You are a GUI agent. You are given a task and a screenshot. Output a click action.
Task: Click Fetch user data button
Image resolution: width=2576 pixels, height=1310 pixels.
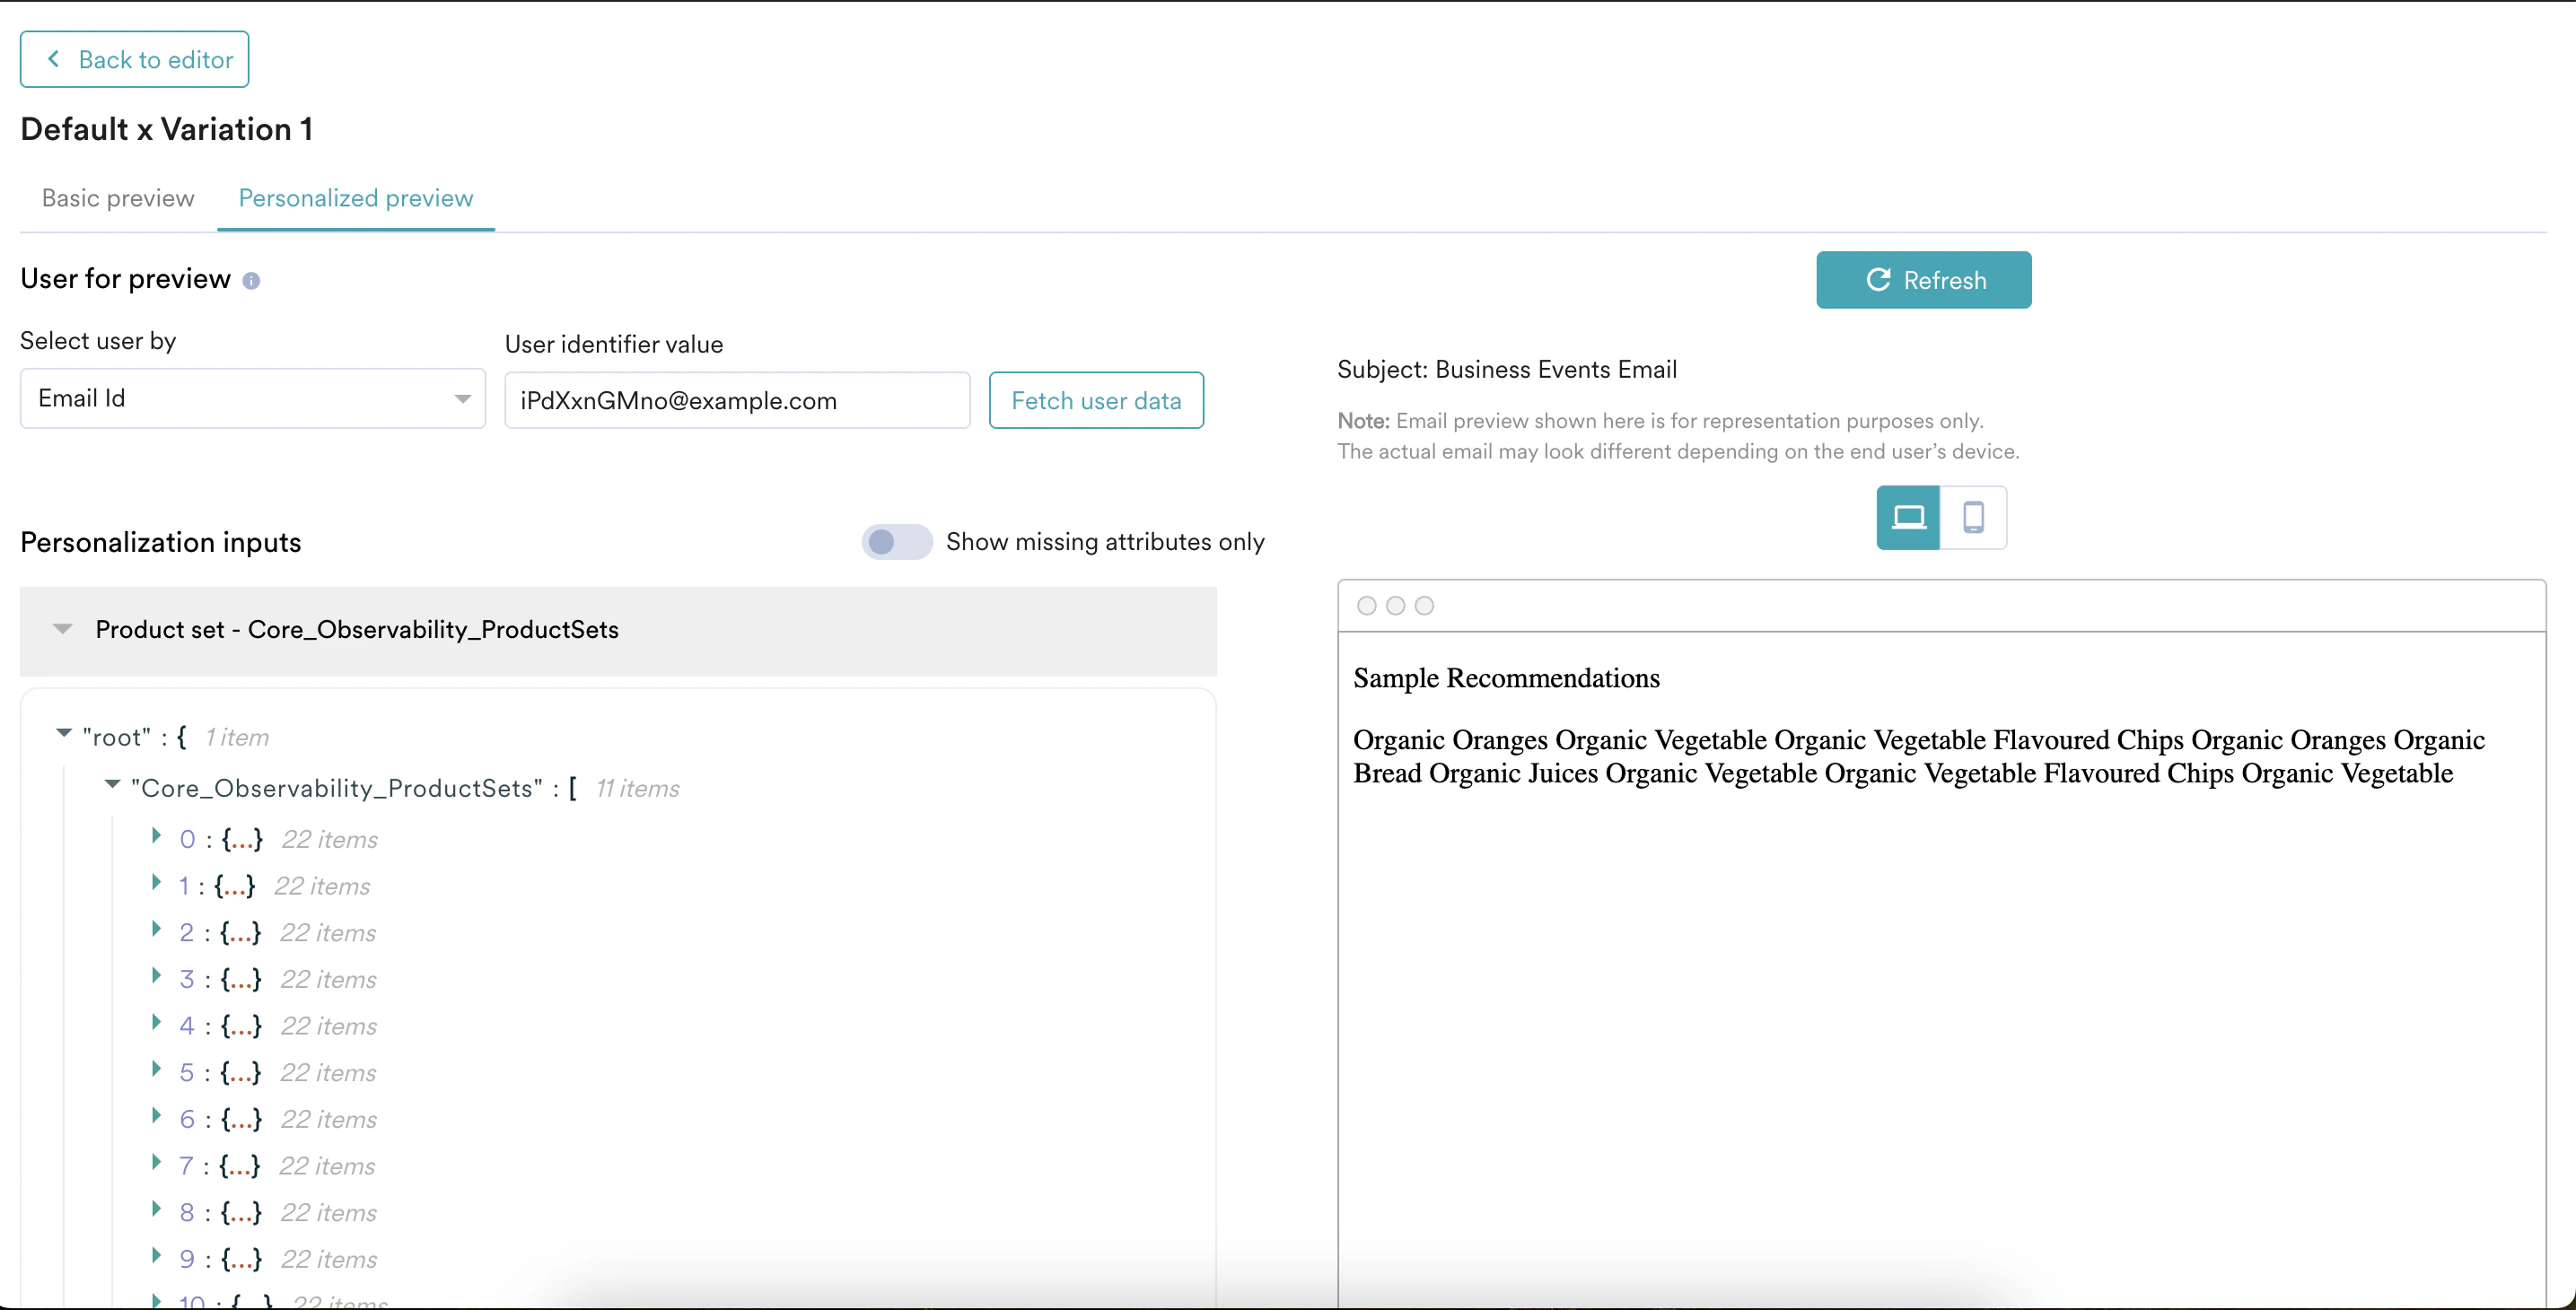[x=1095, y=401]
